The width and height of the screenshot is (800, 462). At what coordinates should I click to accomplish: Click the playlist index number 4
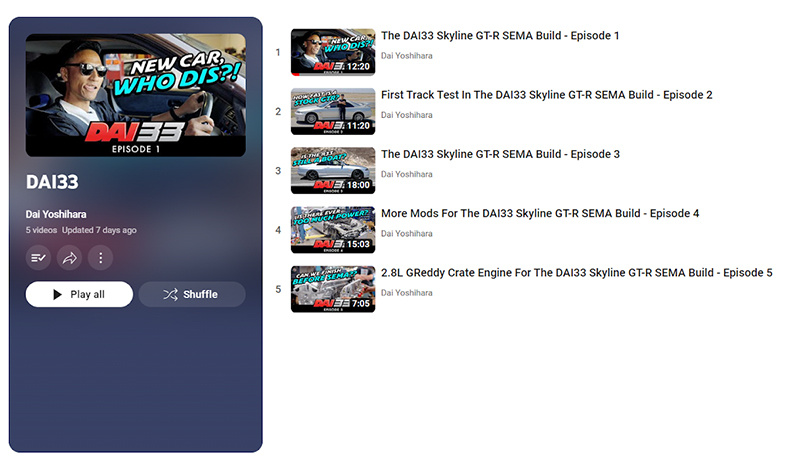pos(278,229)
